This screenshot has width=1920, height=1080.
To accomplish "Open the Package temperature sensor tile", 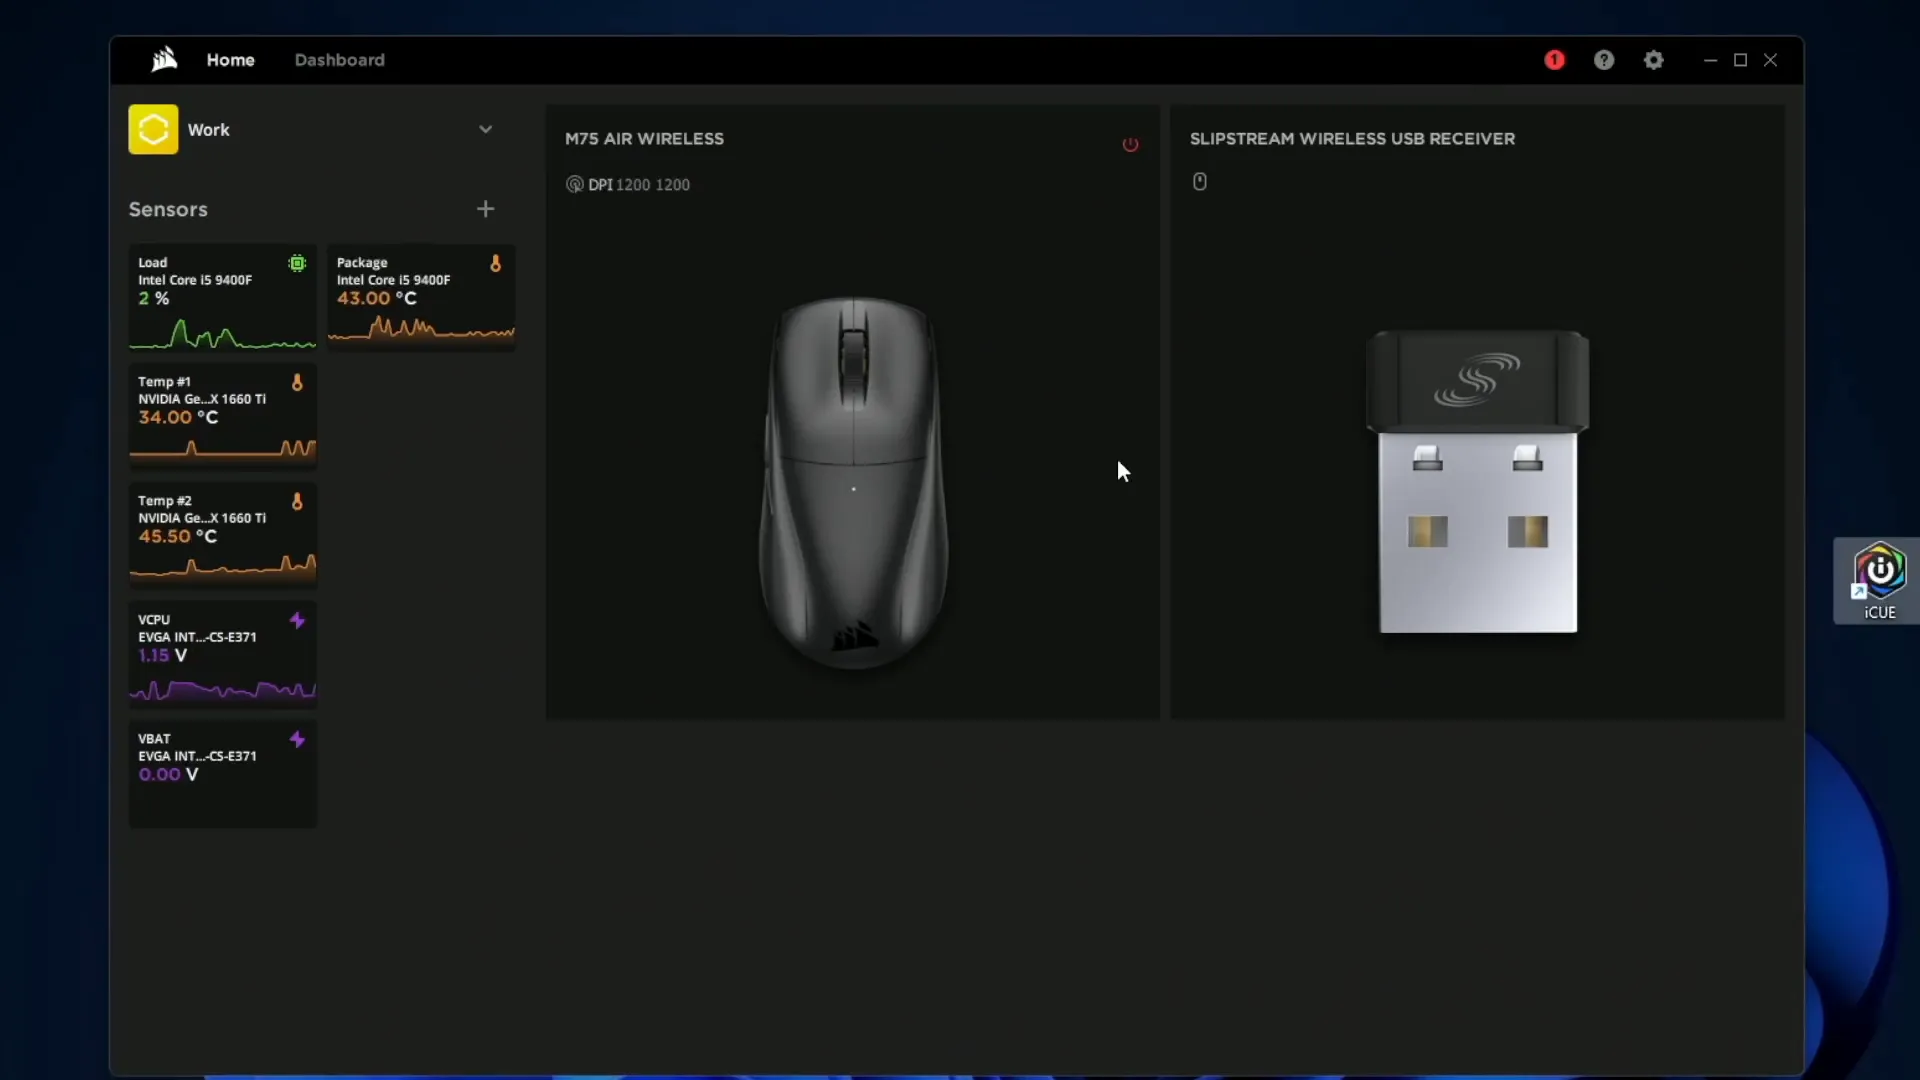I will point(421,298).
